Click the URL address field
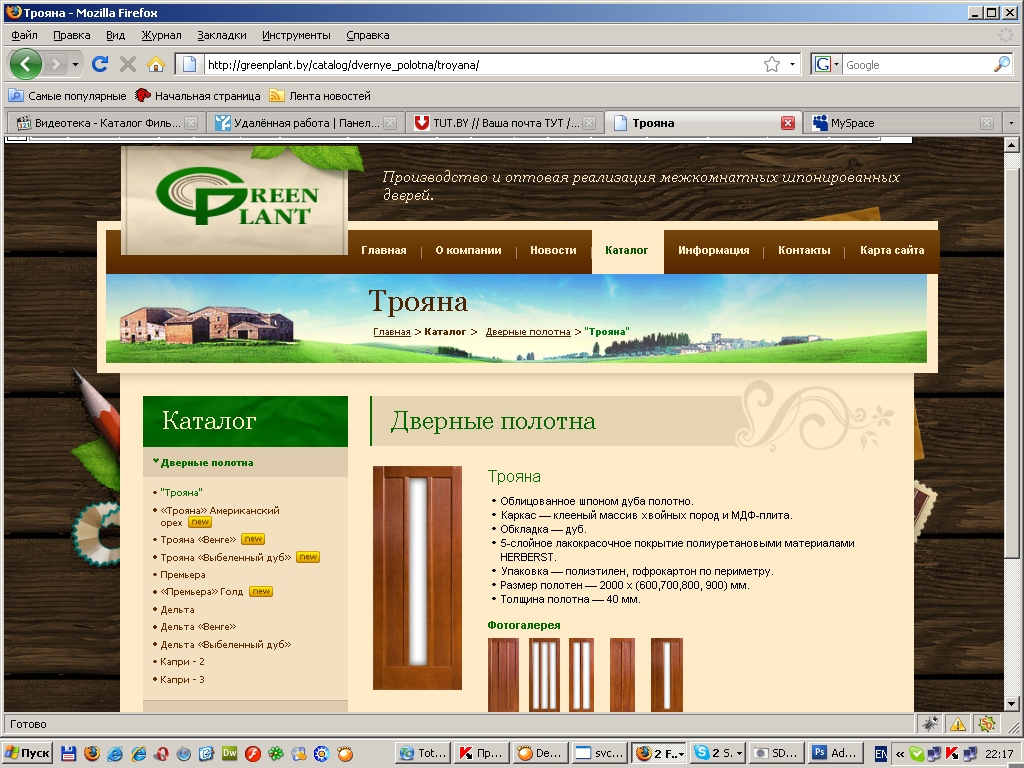This screenshot has height=768, width=1024. pos(483,65)
